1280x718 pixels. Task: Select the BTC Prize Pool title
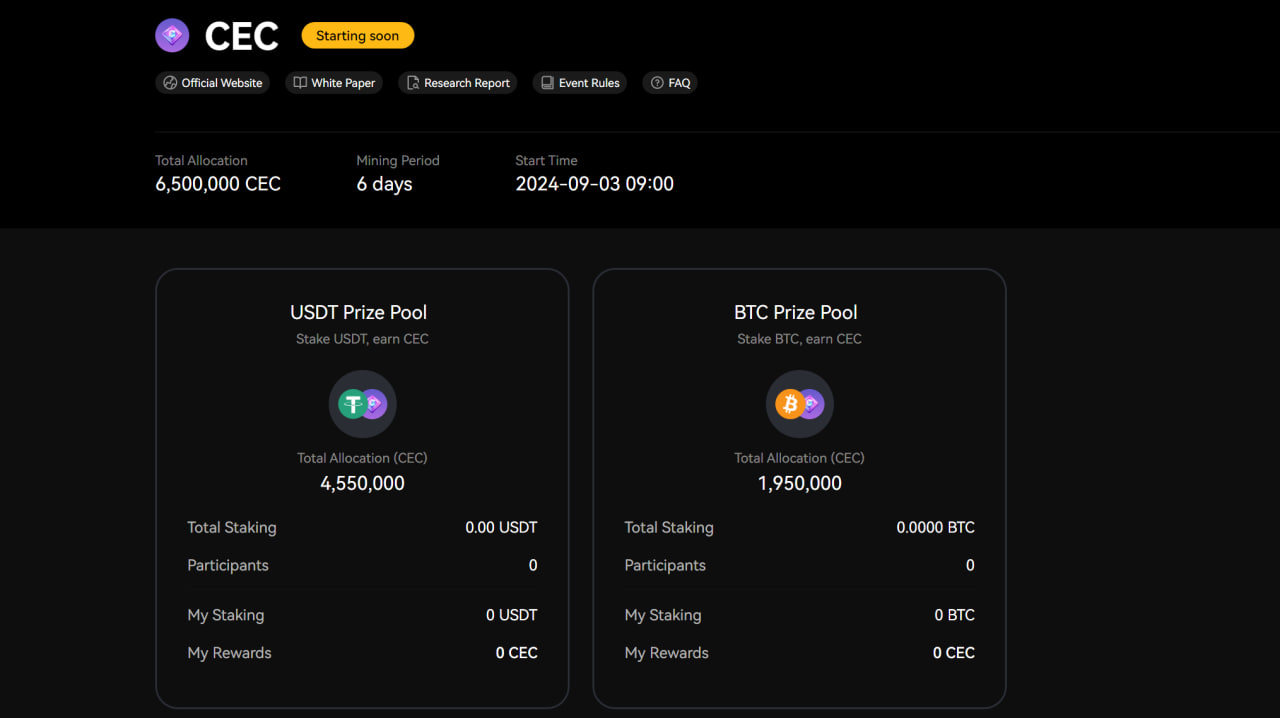tap(796, 312)
